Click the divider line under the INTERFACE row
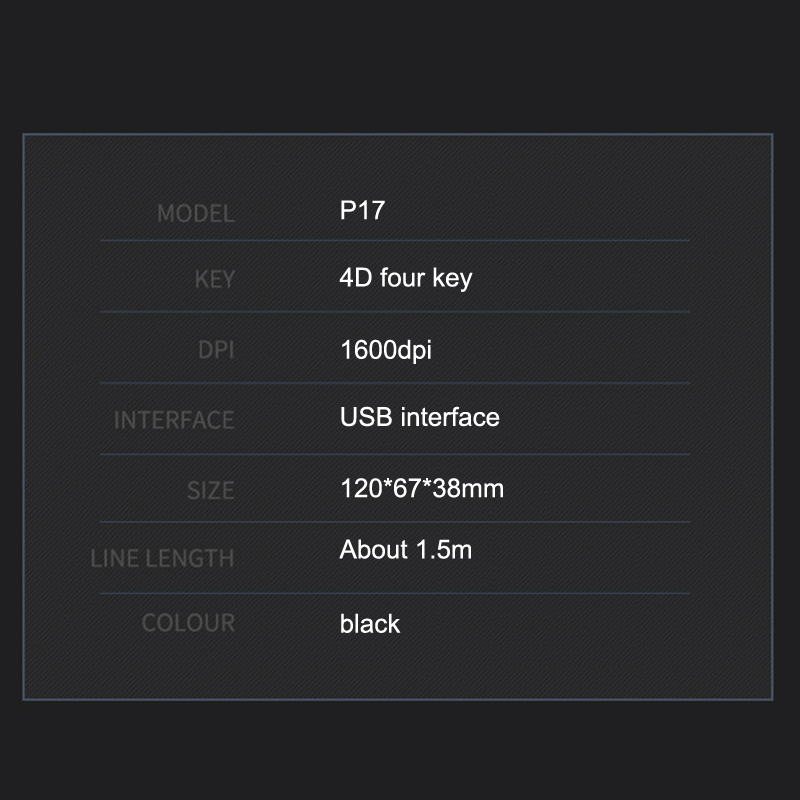The image size is (800, 800). (395, 455)
